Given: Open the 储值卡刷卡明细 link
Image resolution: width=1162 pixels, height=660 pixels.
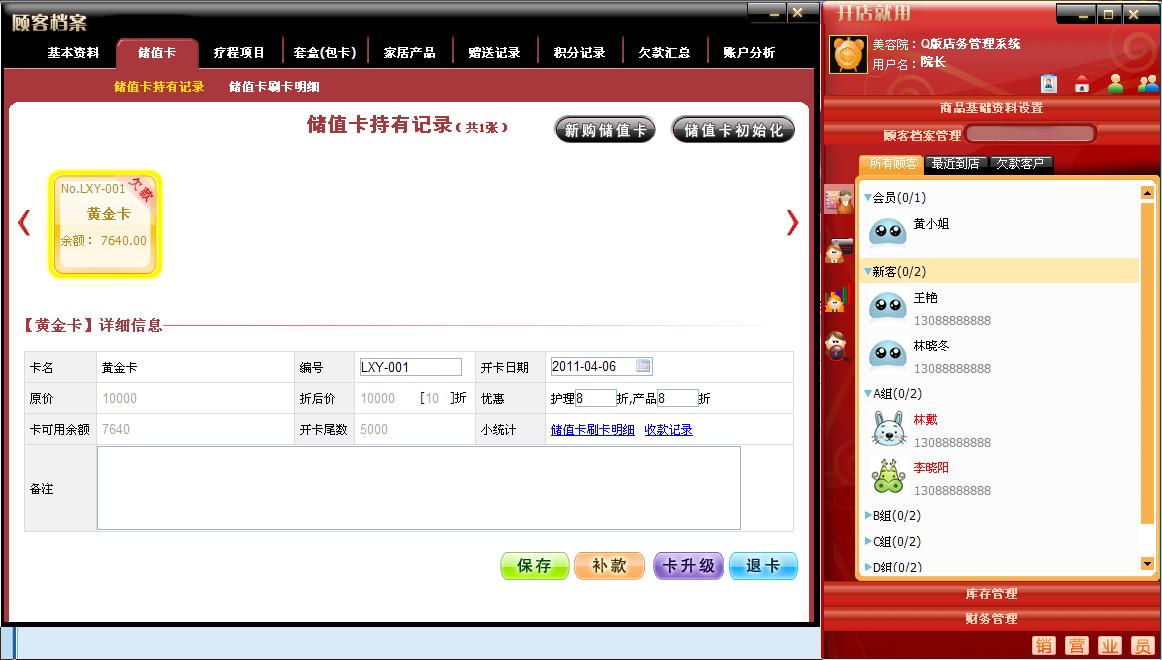Looking at the screenshot, I should [x=592, y=430].
